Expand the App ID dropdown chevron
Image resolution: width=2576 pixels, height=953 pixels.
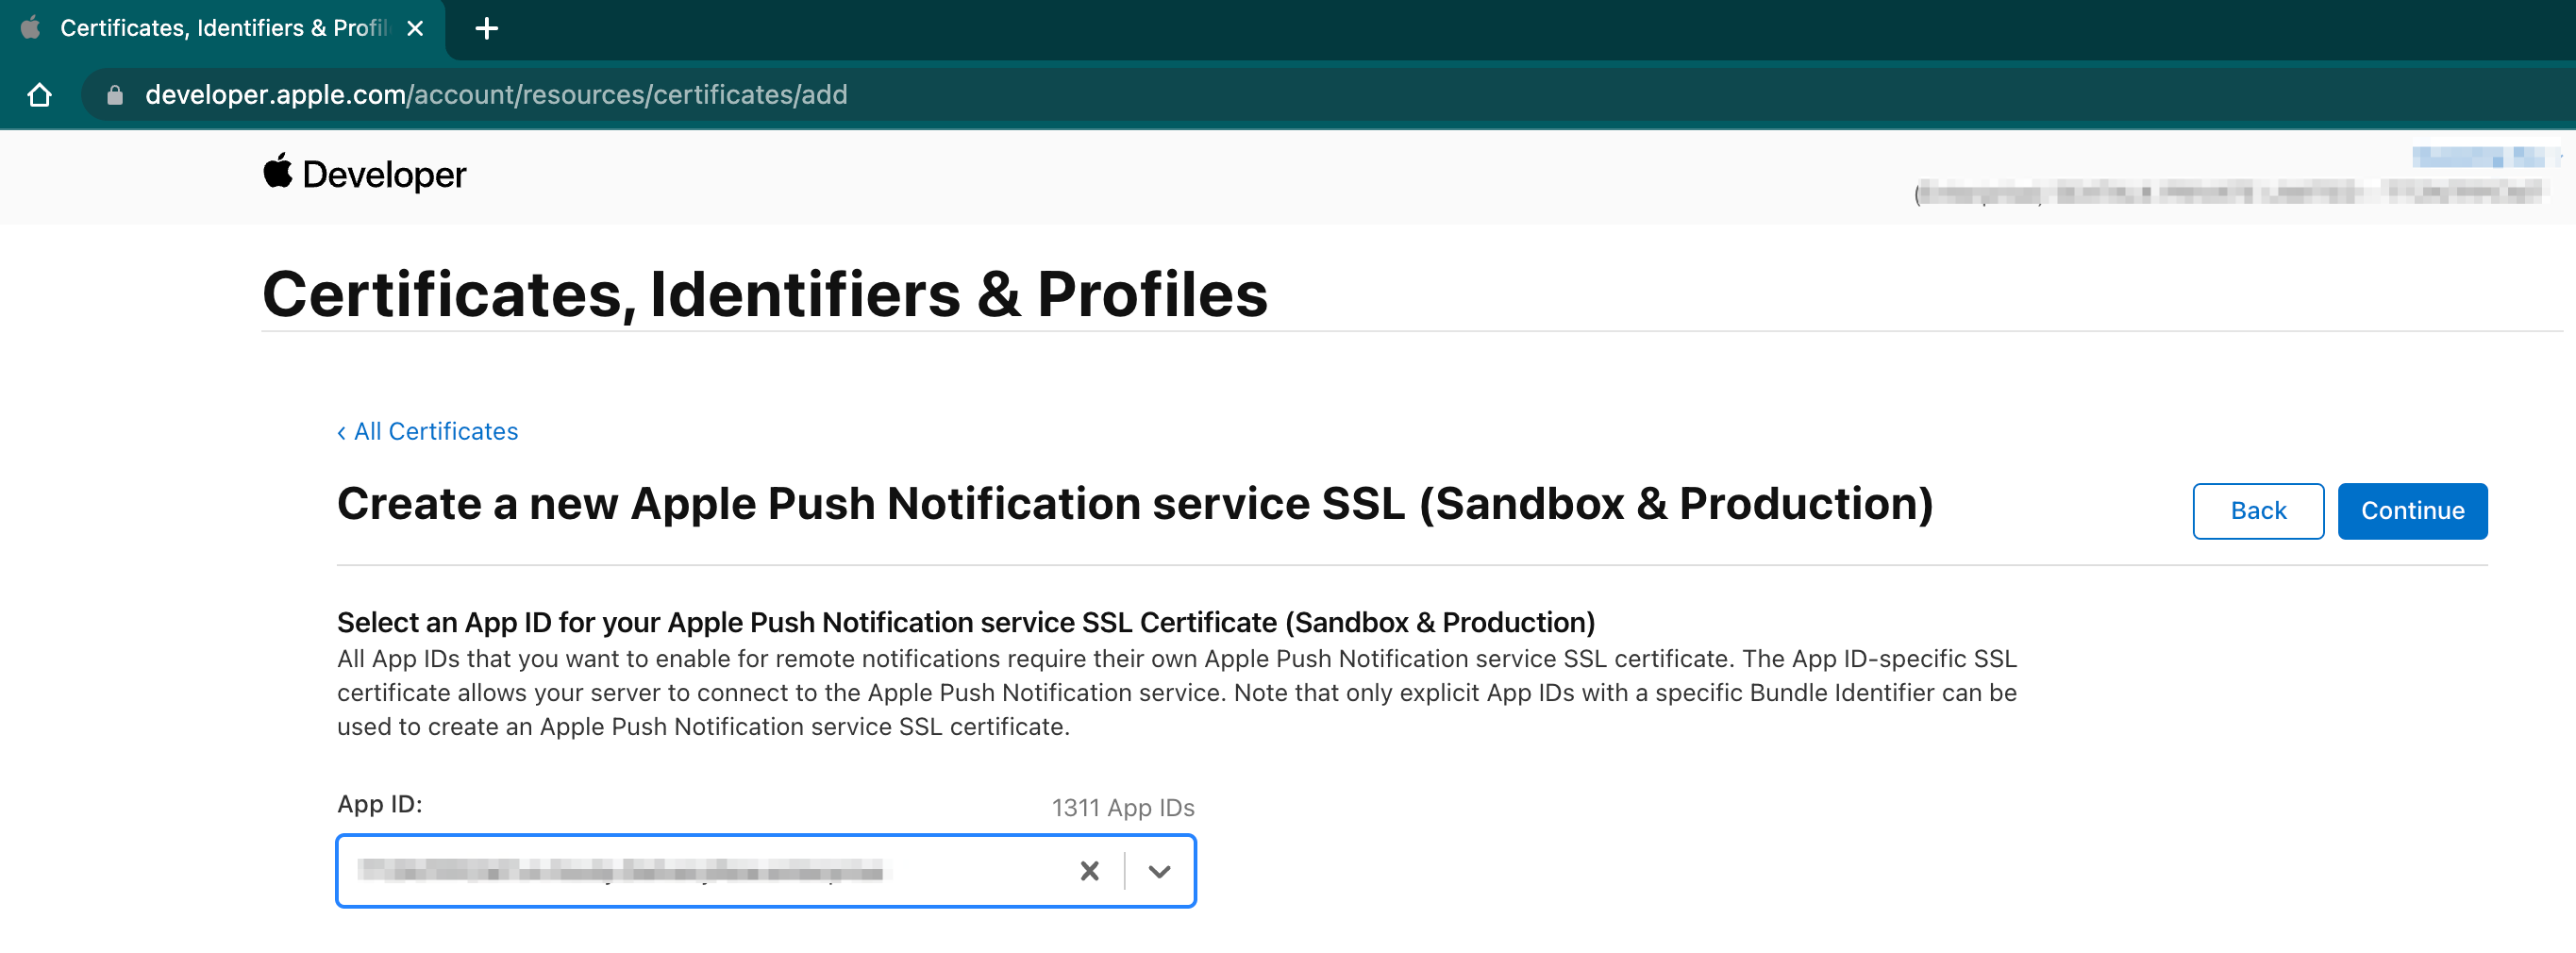pyautogui.click(x=1159, y=871)
